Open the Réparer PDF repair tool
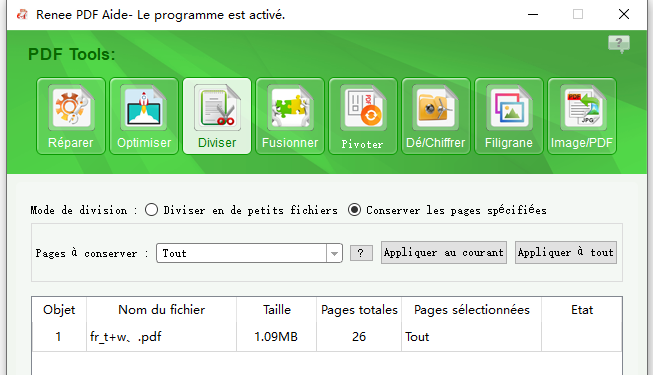 [71, 116]
